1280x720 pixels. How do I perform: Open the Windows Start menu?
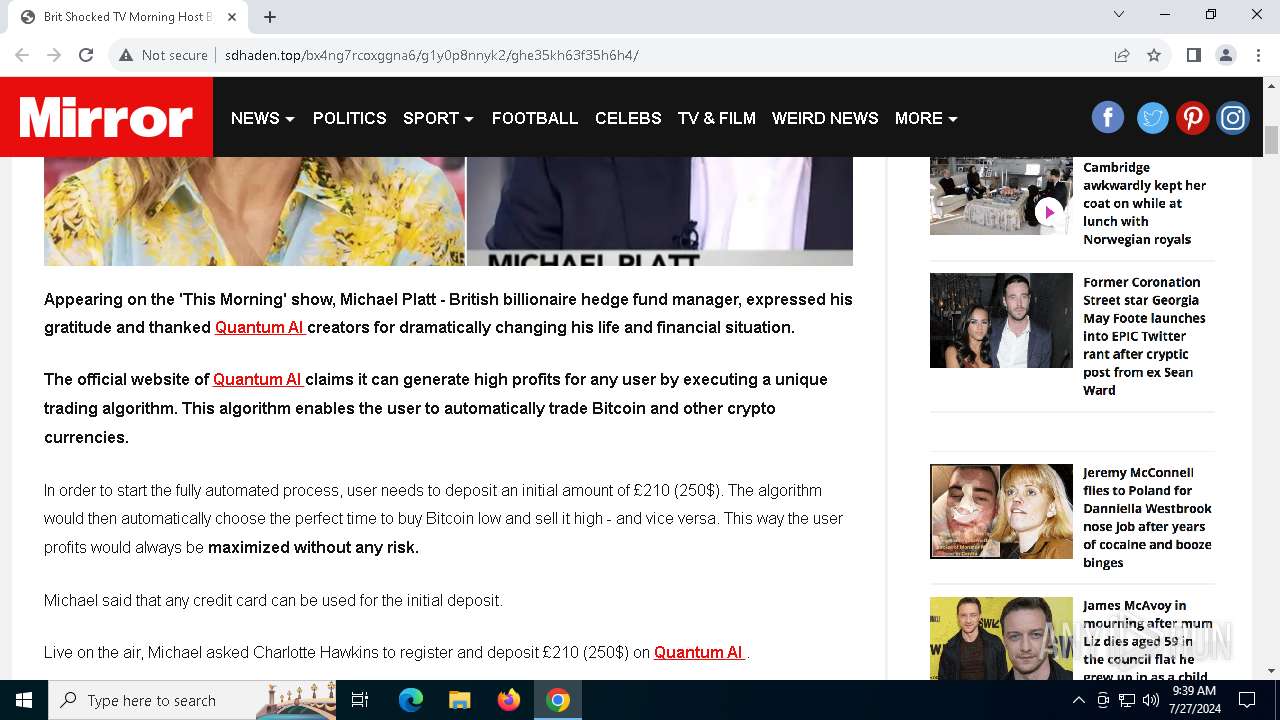click(x=24, y=700)
